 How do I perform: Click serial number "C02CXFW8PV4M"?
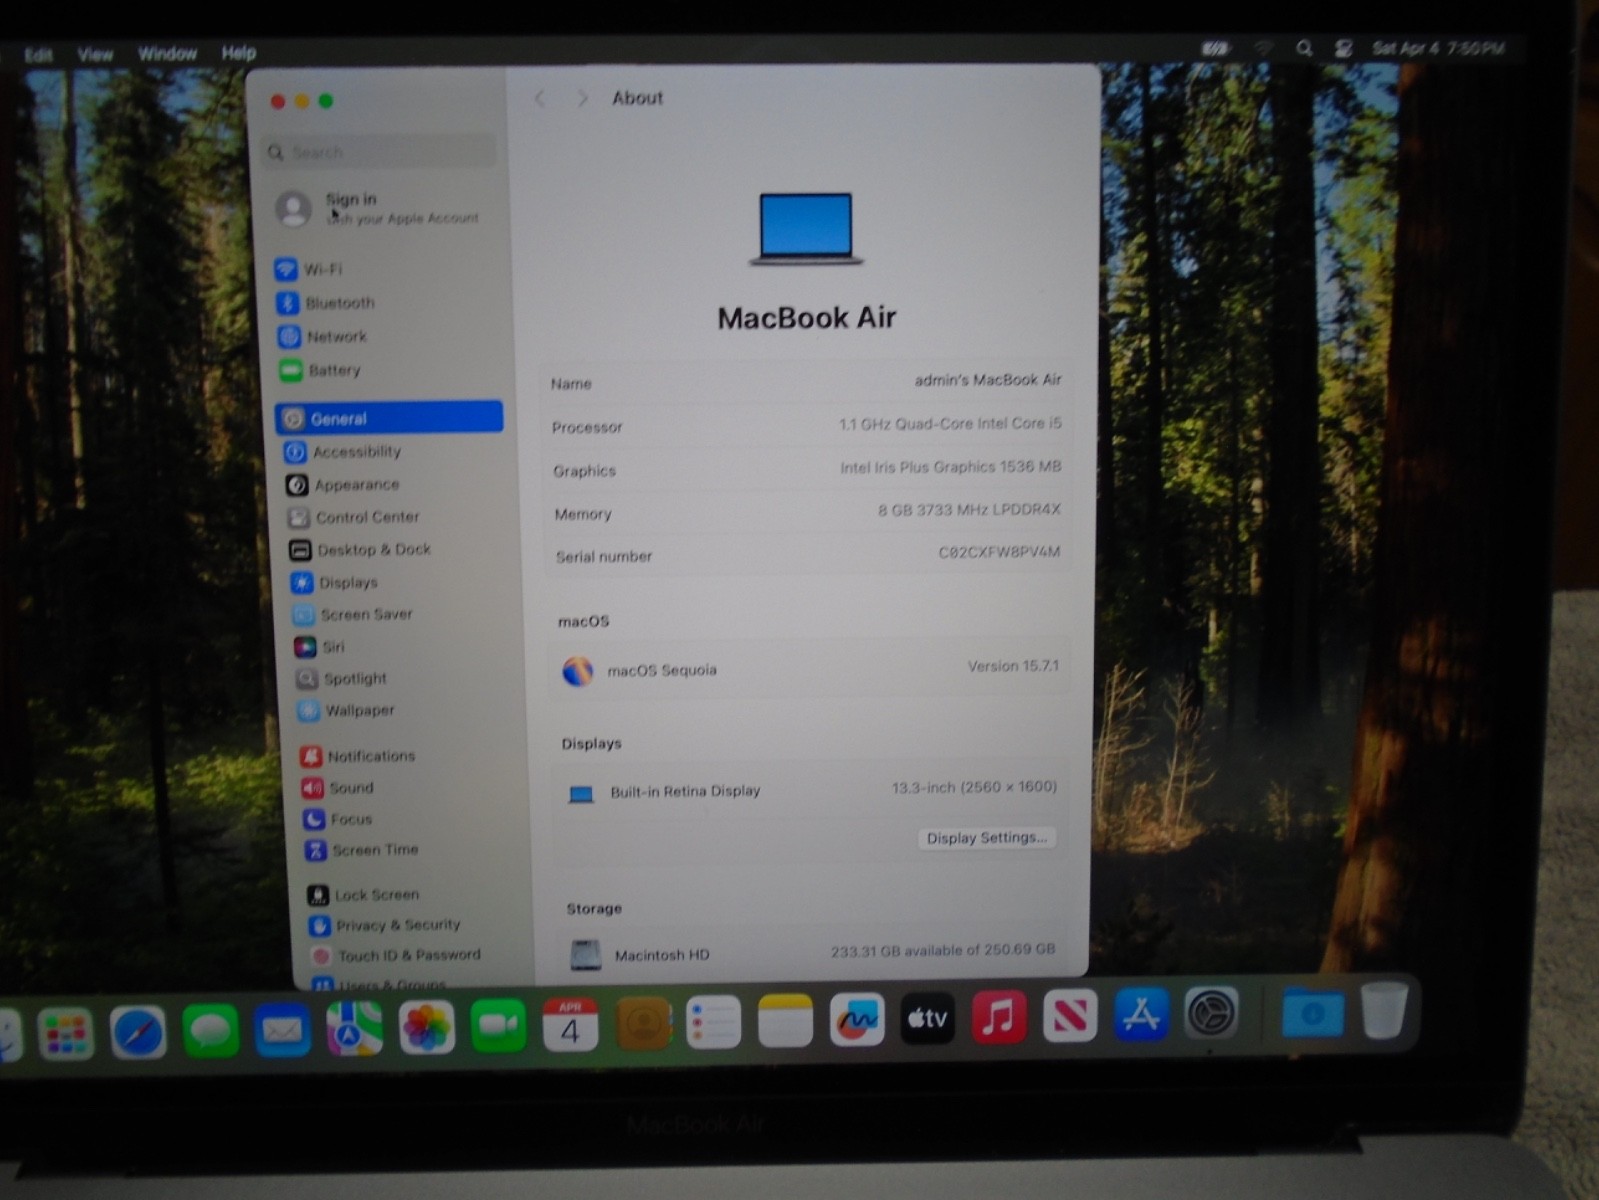pos(999,552)
